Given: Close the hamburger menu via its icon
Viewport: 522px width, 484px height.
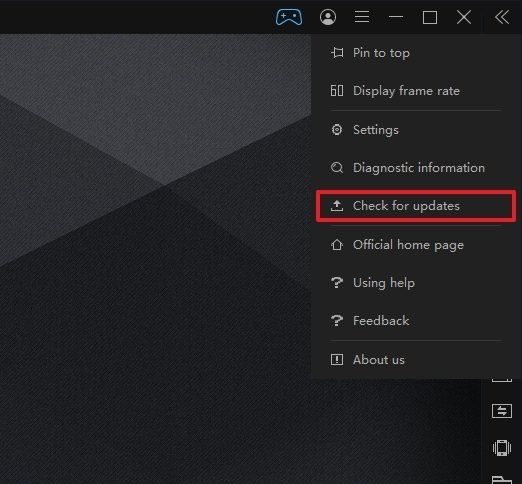Looking at the screenshot, I should click(362, 17).
